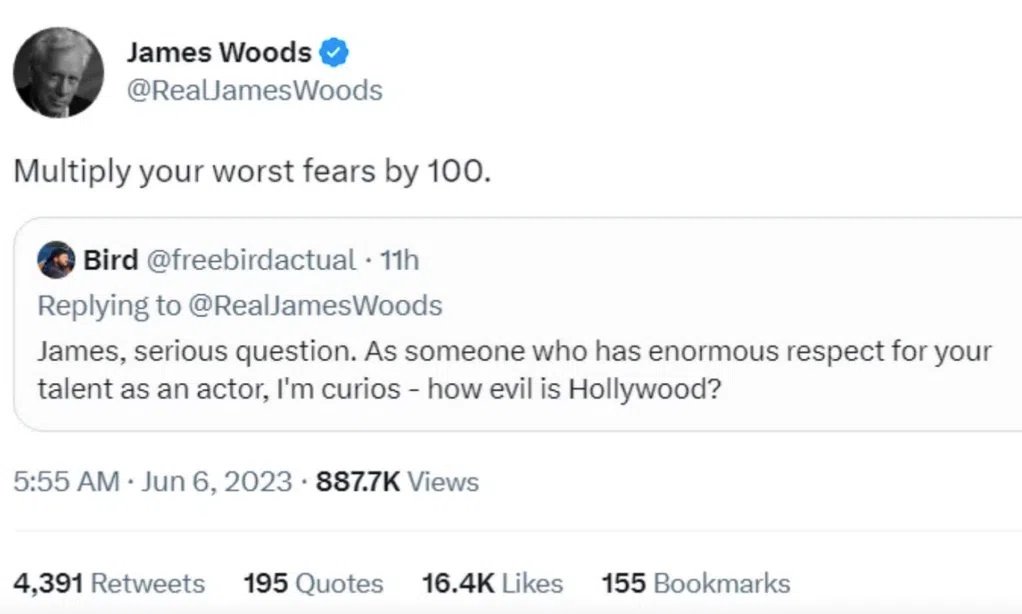Click the Jun 6, 2023 date
The width and height of the screenshot is (1022, 614).
216,482
